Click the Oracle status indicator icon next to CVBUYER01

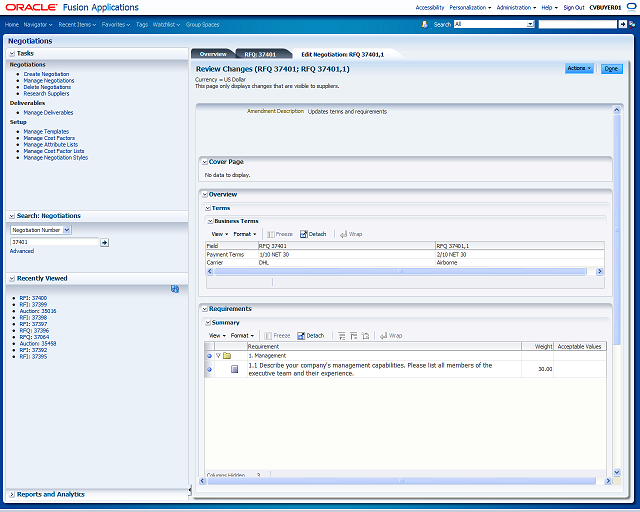coord(631,7)
